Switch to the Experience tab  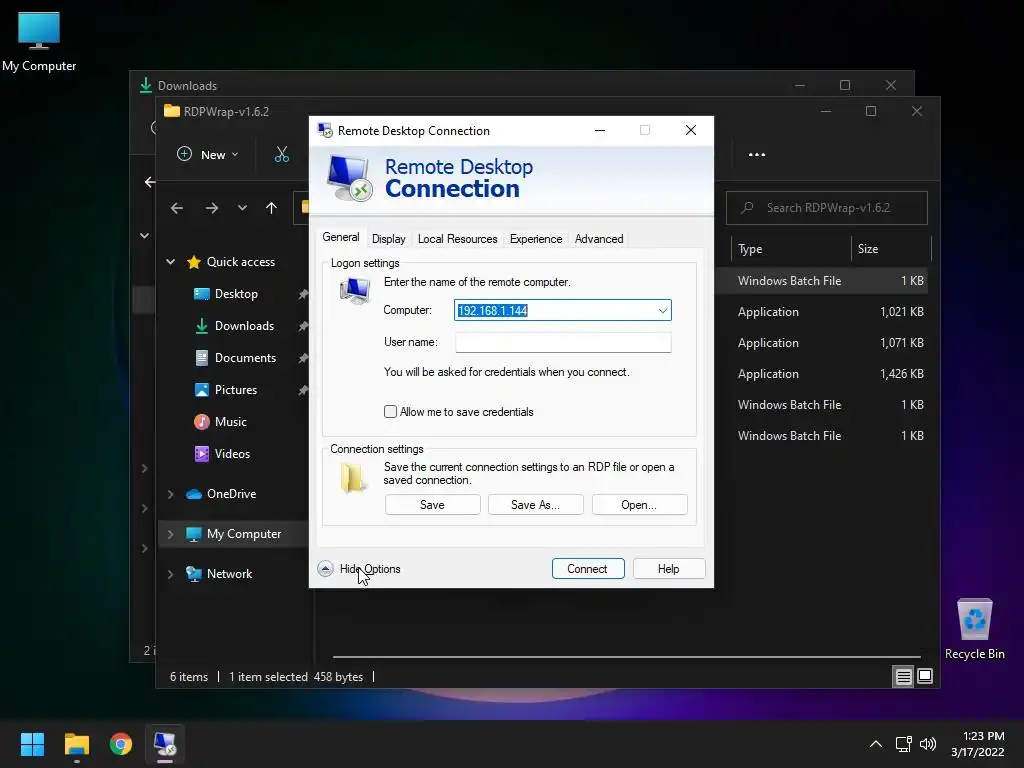click(536, 239)
